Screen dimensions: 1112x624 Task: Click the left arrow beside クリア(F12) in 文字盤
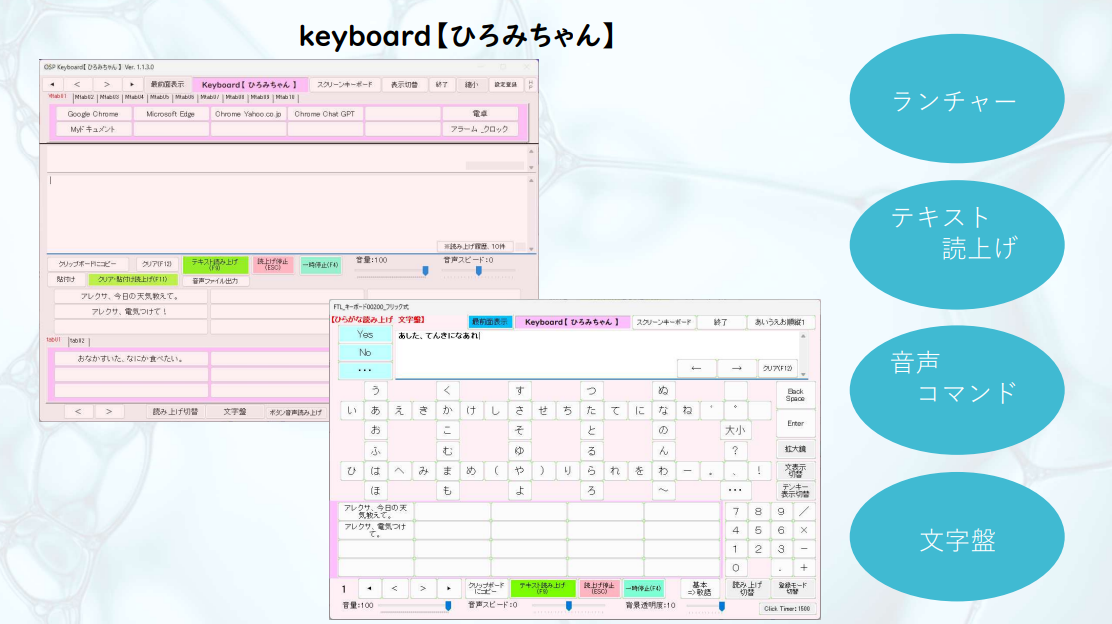click(696, 368)
